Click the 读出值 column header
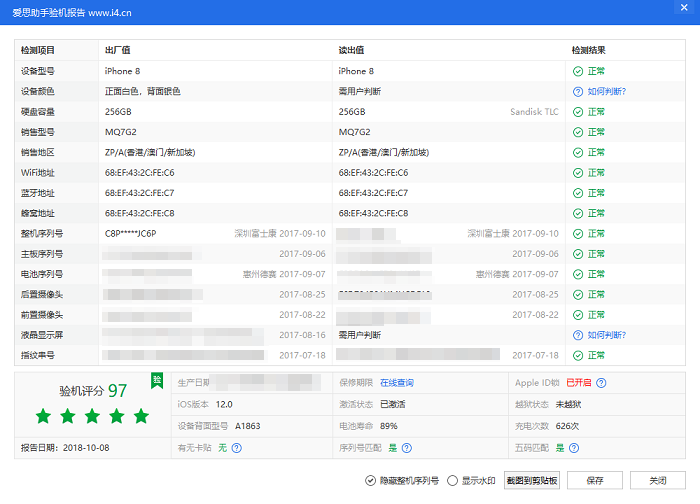 [x=351, y=50]
